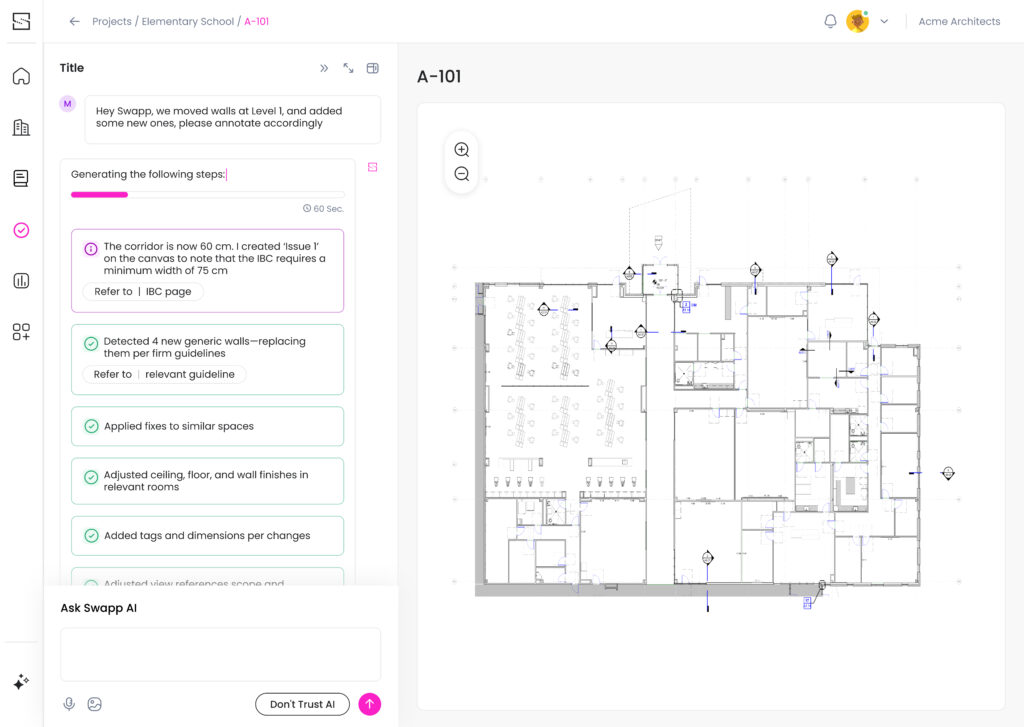Click the apps grid-plus icon in the sidebar

click(21, 332)
